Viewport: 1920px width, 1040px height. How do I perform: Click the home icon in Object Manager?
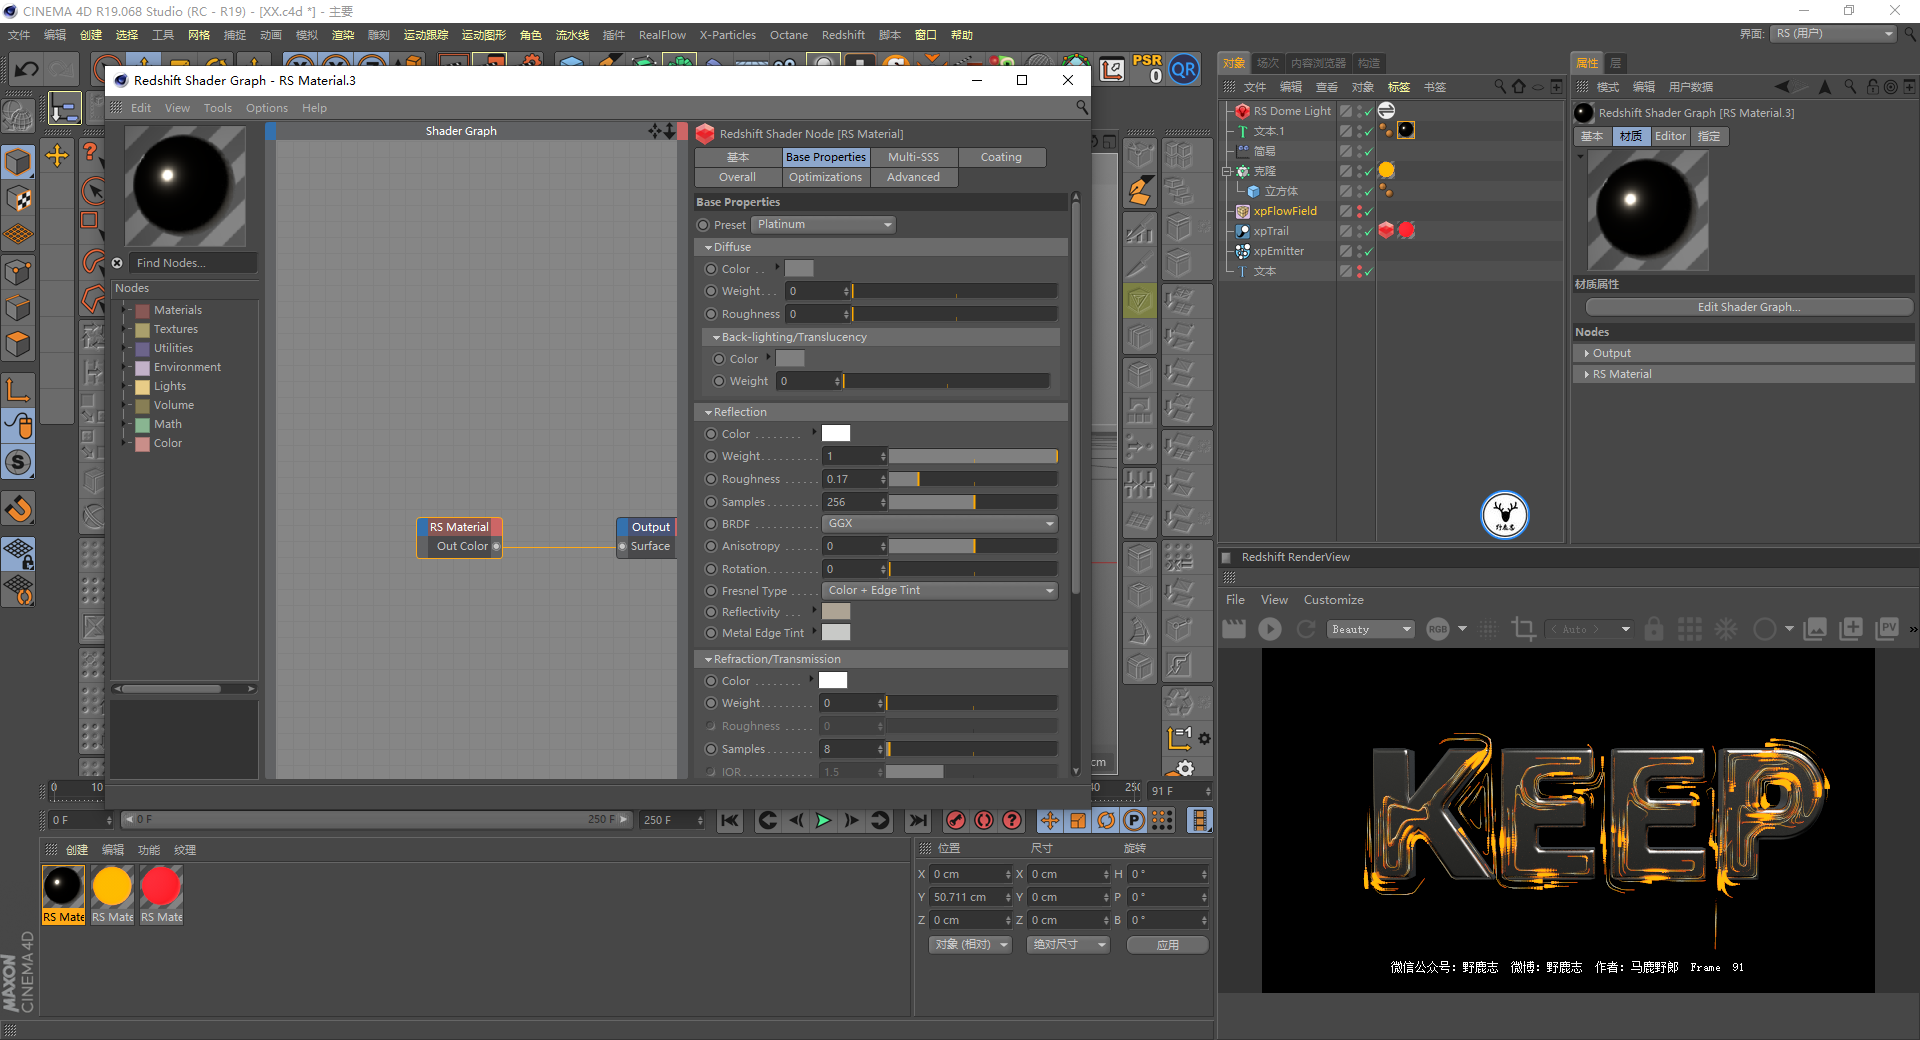(x=1519, y=87)
